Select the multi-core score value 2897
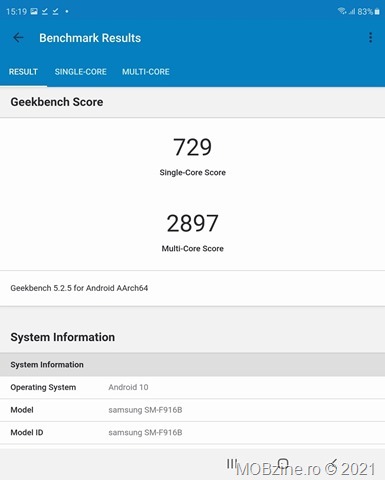 click(192, 223)
